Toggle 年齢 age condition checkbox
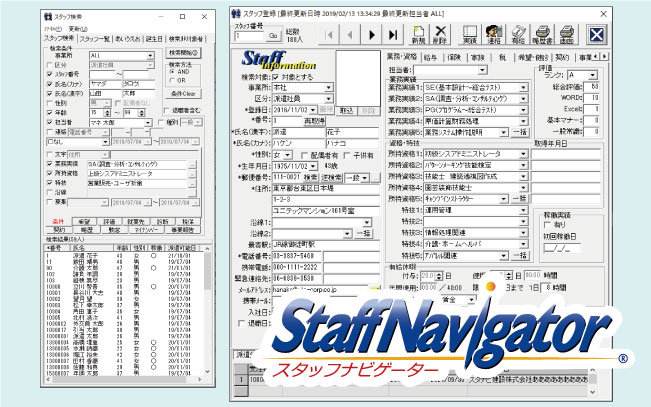Image resolution: width=651 pixels, height=407 pixels. coord(50,113)
